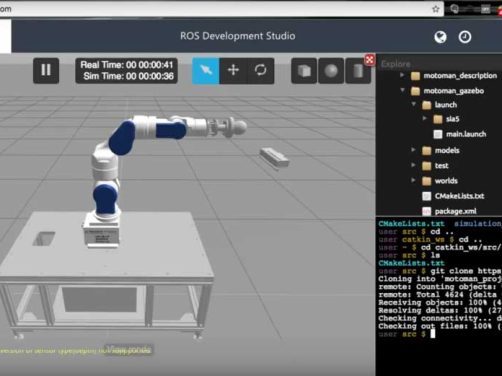Expand the test folder
The width and height of the screenshot is (502, 376).
pos(413,165)
